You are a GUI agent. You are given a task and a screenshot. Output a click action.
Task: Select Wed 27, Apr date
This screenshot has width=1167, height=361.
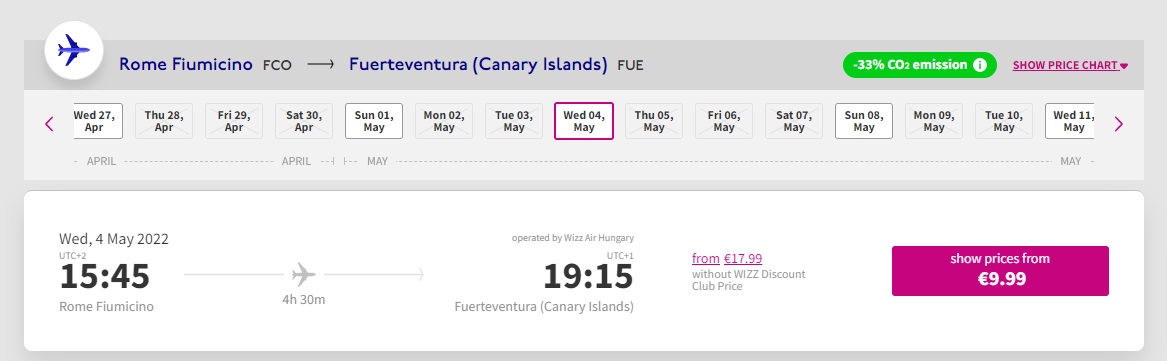pos(97,121)
